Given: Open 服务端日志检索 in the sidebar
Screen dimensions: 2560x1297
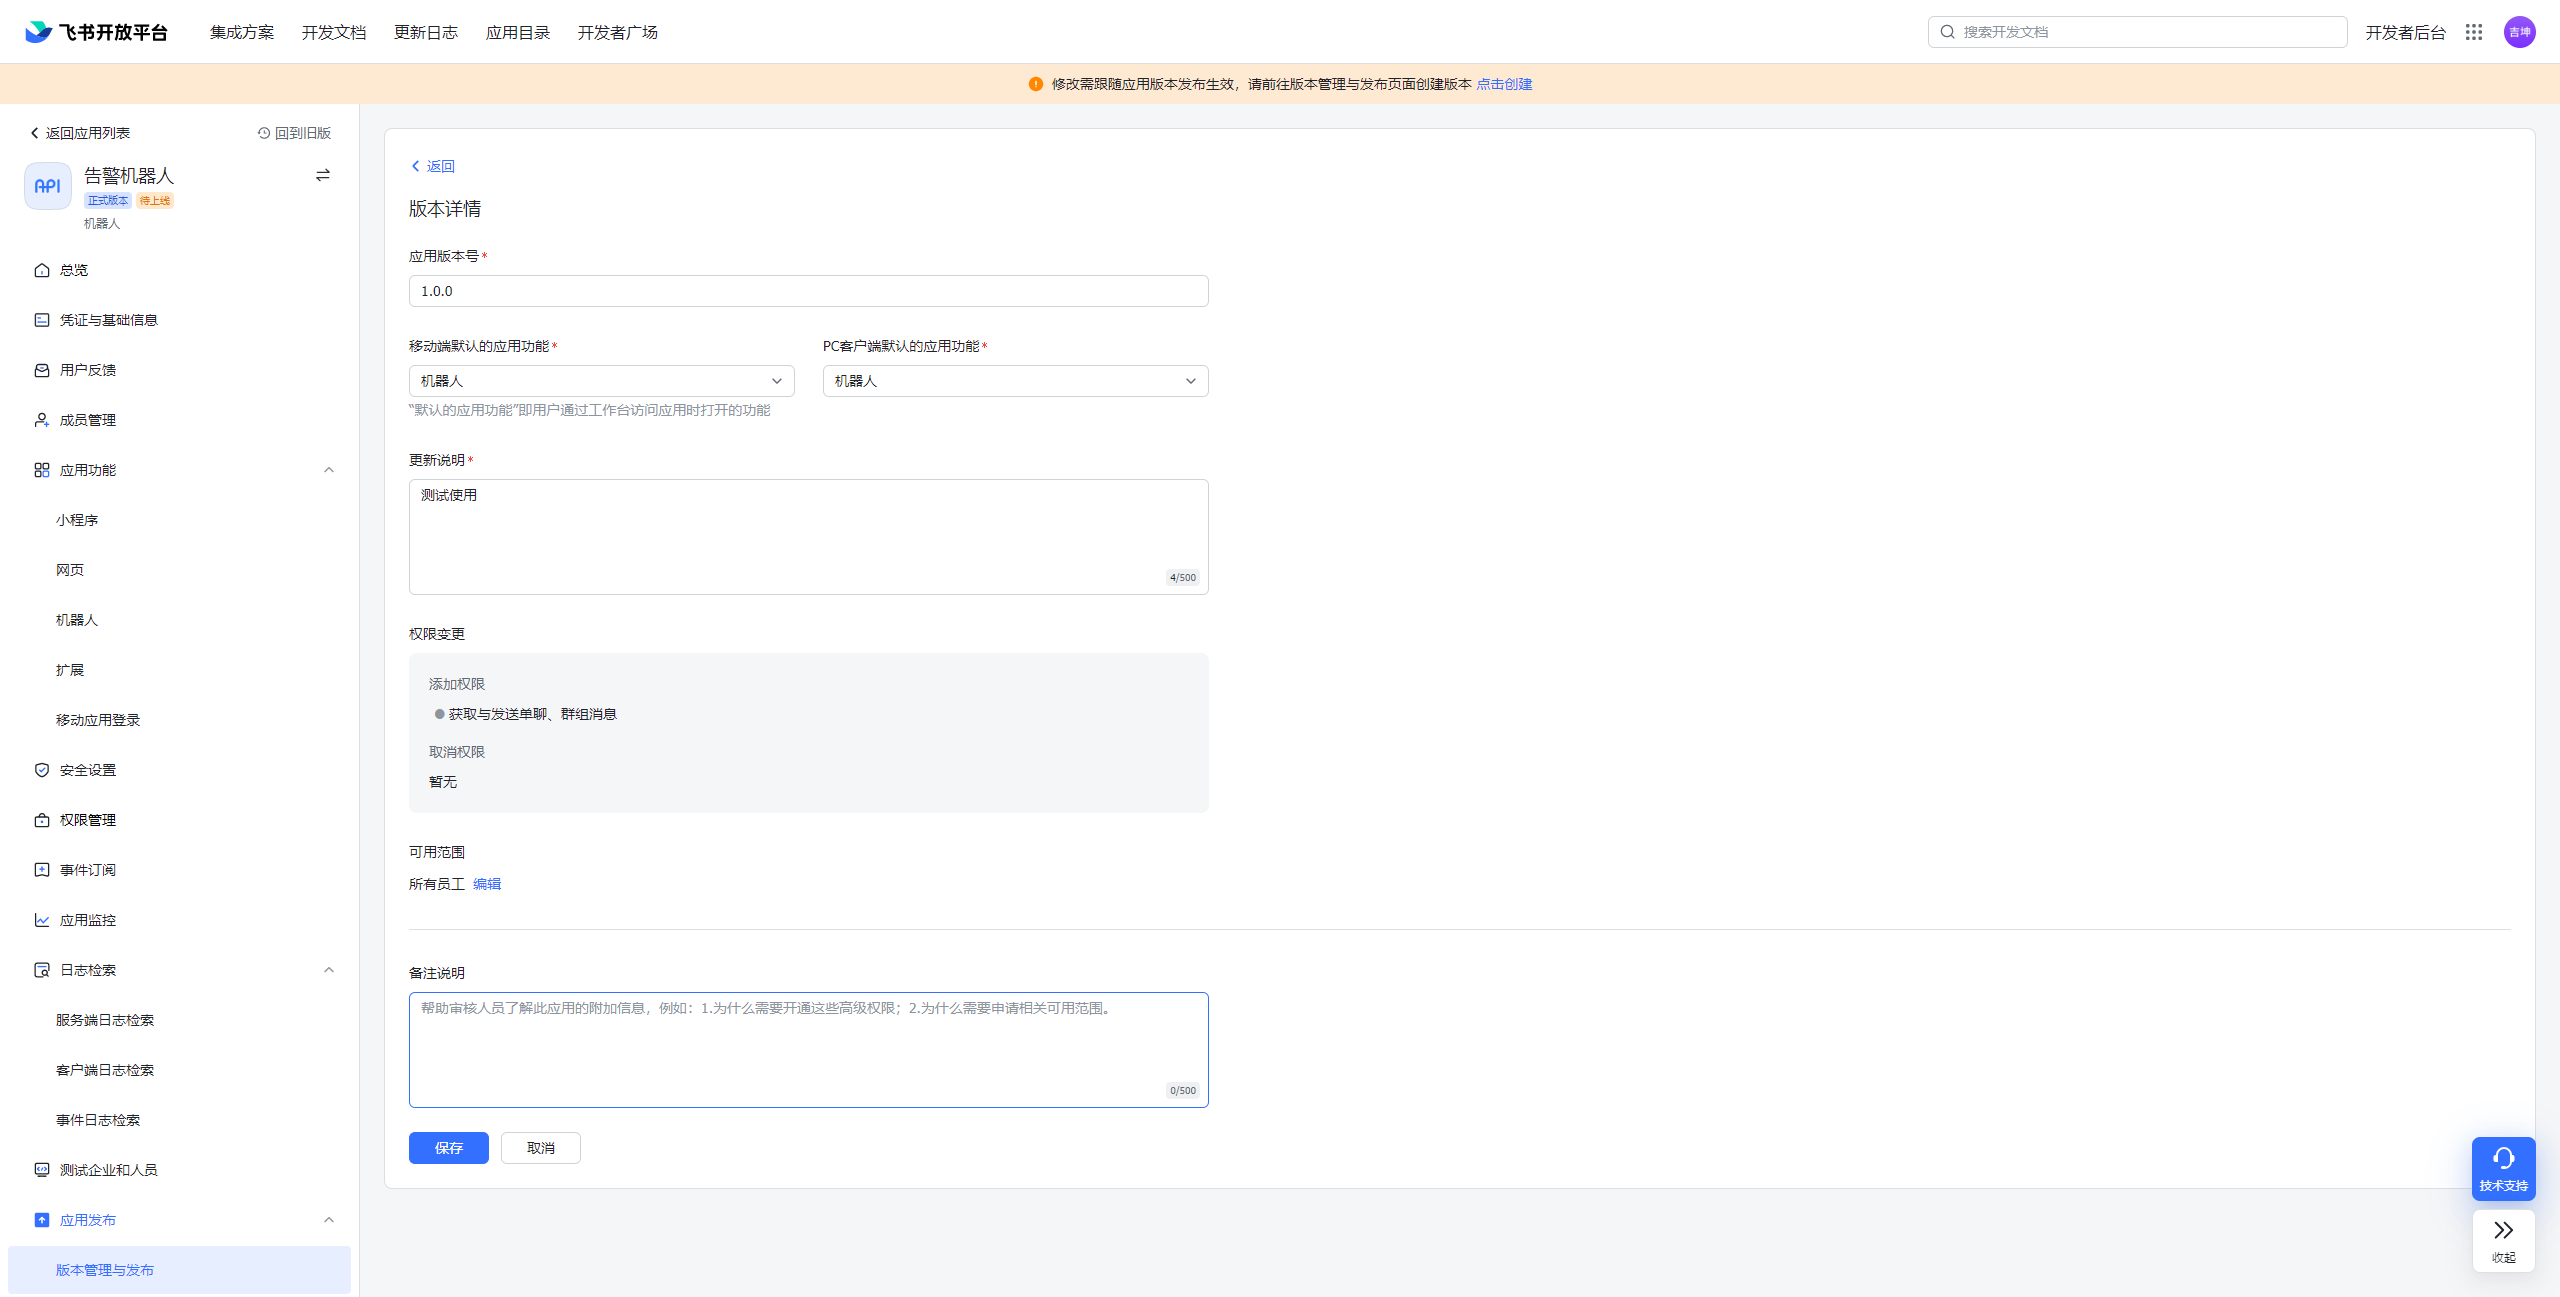Looking at the screenshot, I should click(105, 1020).
